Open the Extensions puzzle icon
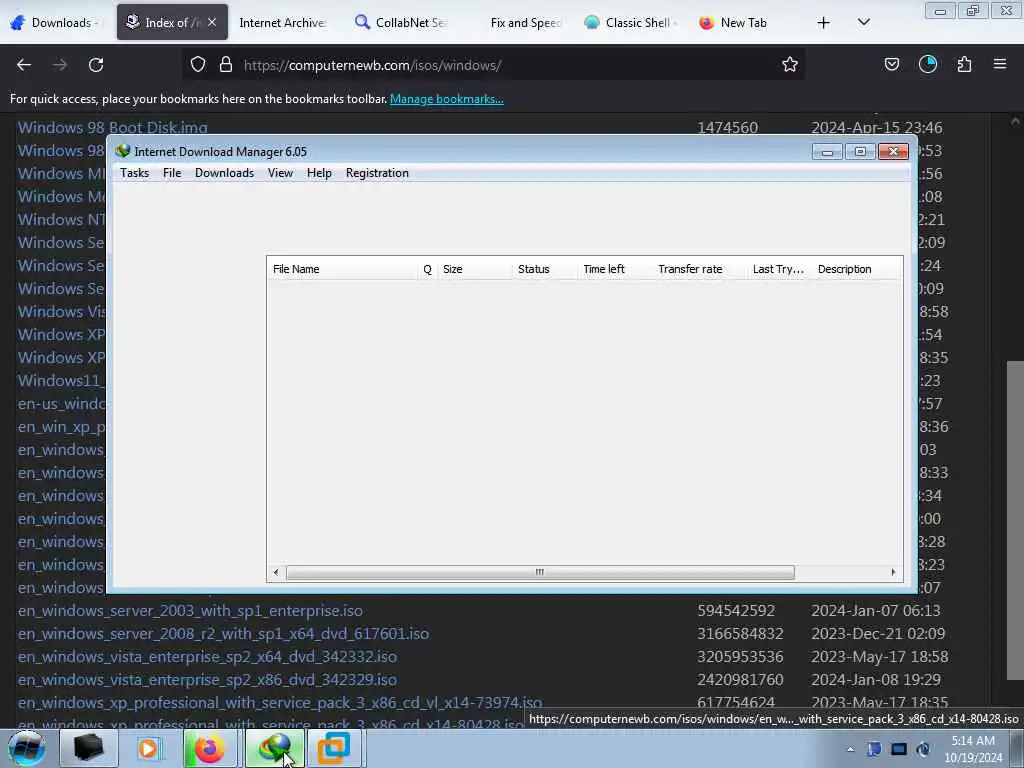 tap(964, 65)
